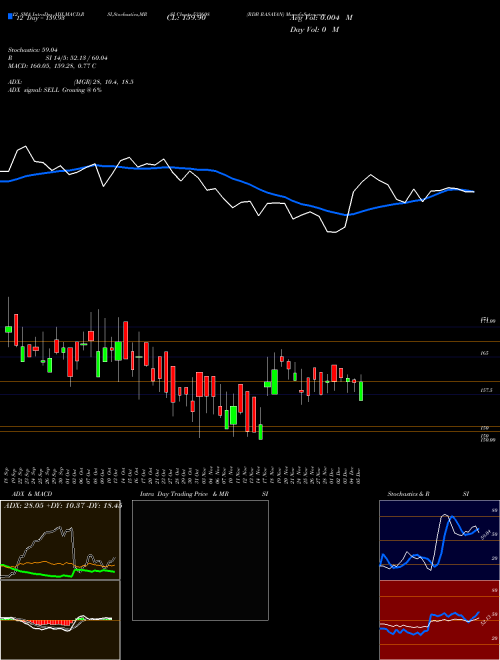Click the blue Stochastics chart panel
Image resolution: width=500 pixels, height=660 pixels.
click(439, 540)
